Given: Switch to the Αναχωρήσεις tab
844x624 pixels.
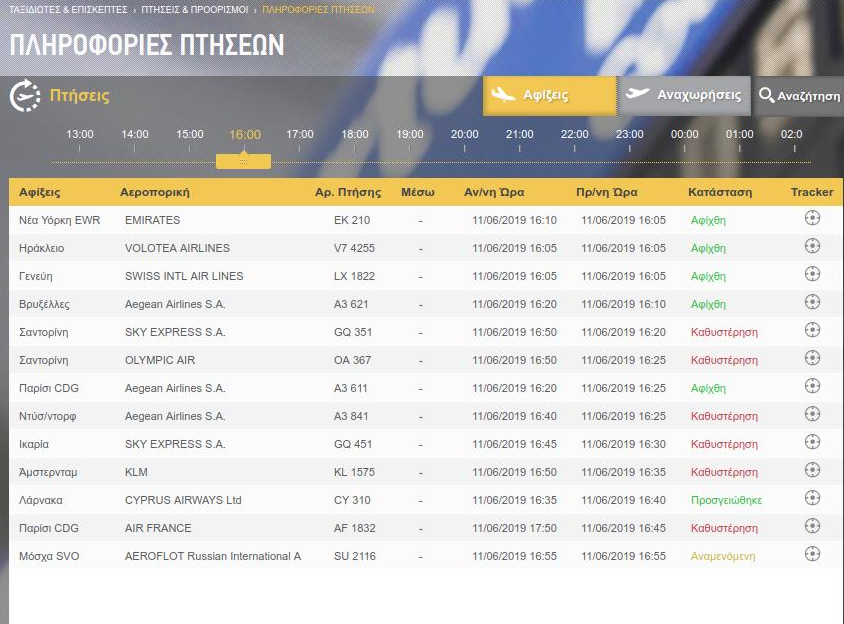Looking at the screenshot, I should click(x=684, y=96).
